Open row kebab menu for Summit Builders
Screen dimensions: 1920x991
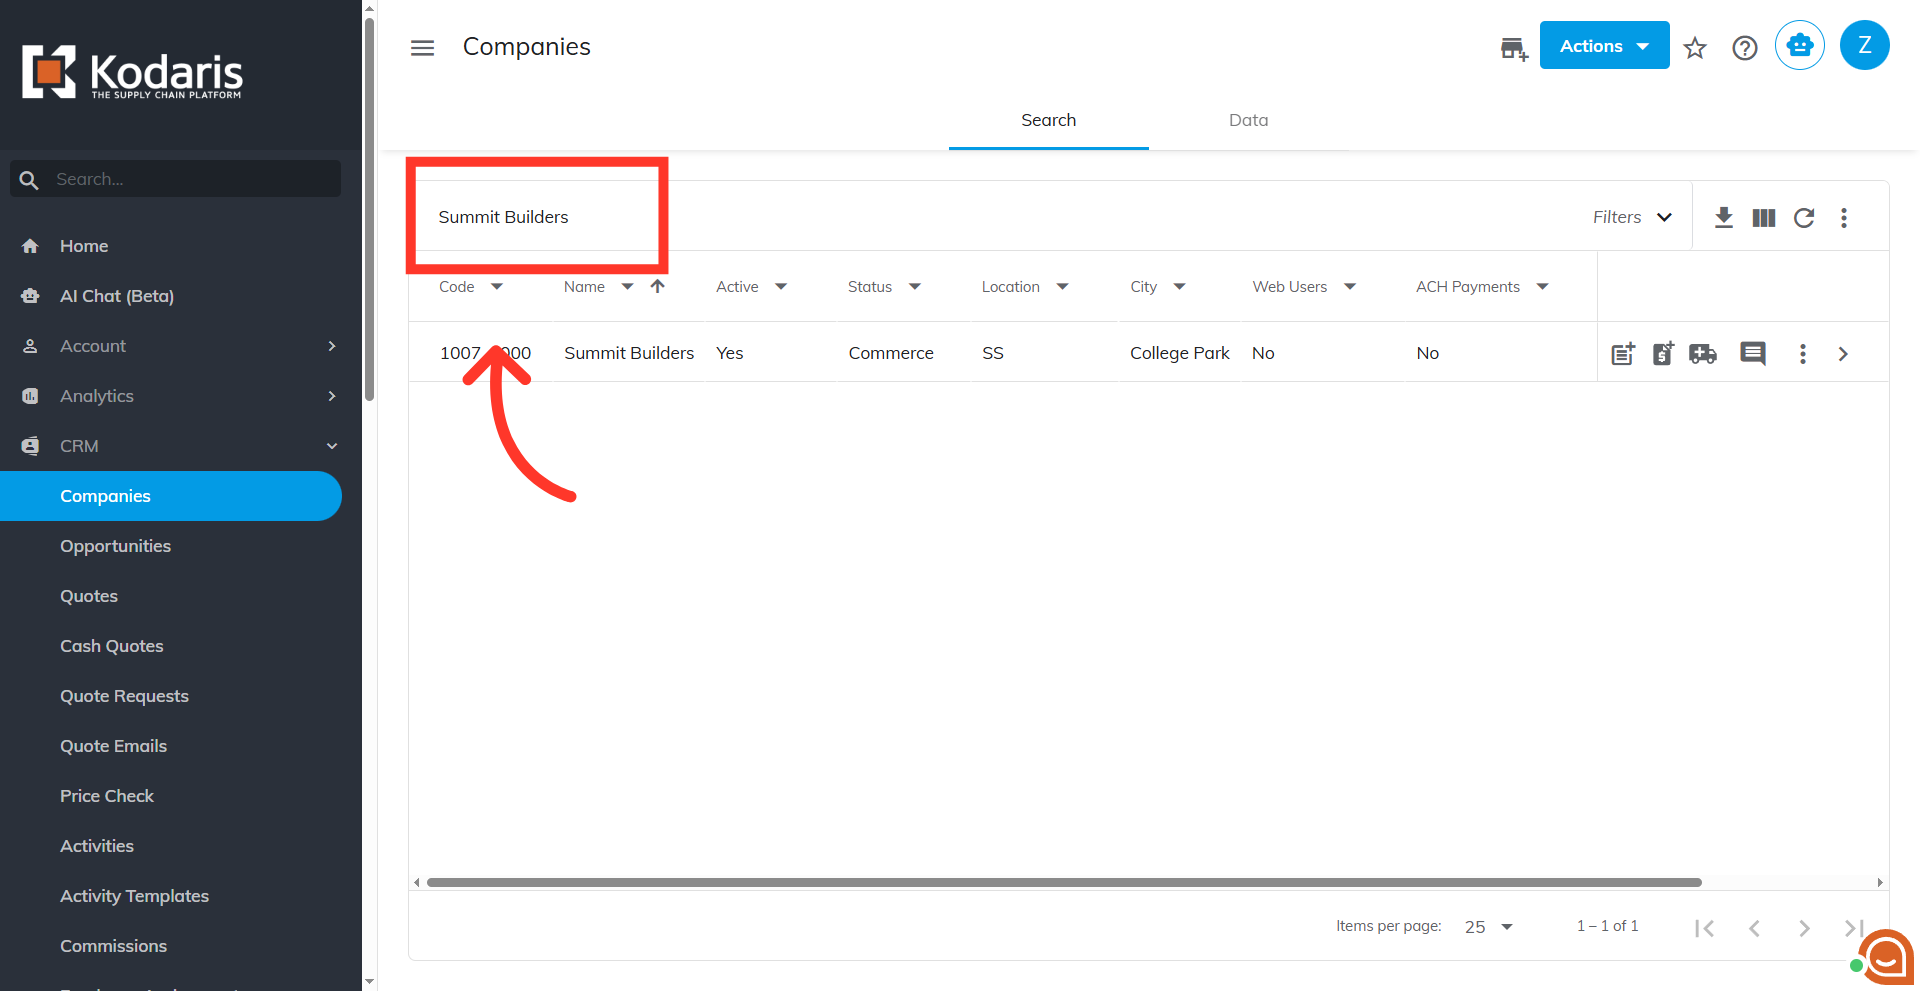(x=1802, y=353)
